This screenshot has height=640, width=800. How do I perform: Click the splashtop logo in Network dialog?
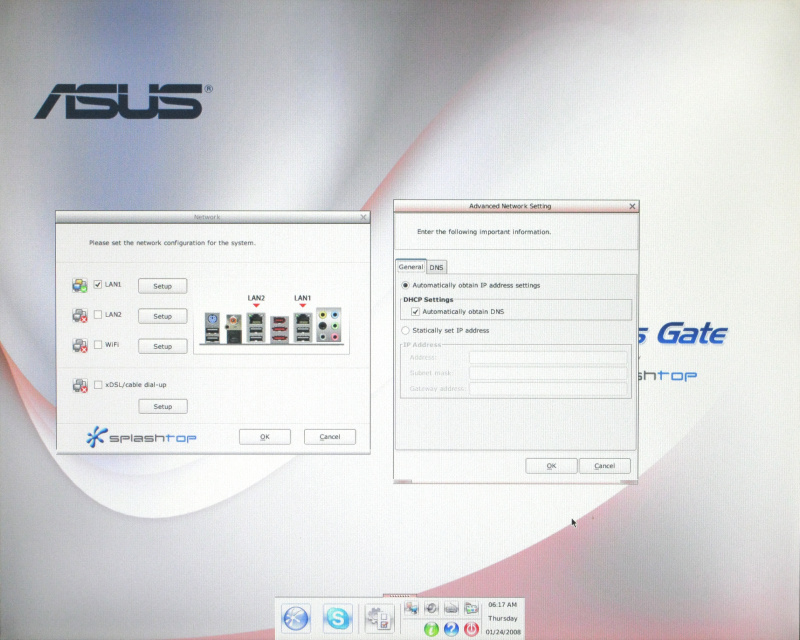point(141,437)
